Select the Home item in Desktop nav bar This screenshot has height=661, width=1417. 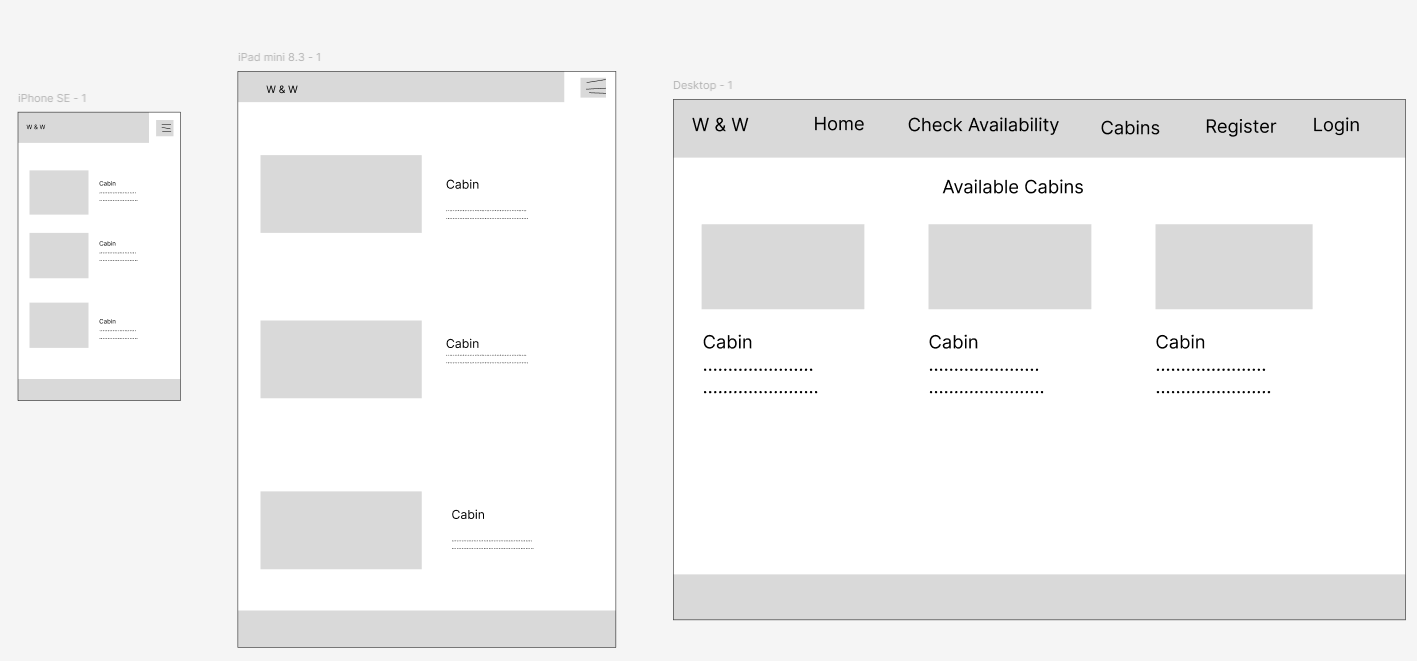coord(838,124)
